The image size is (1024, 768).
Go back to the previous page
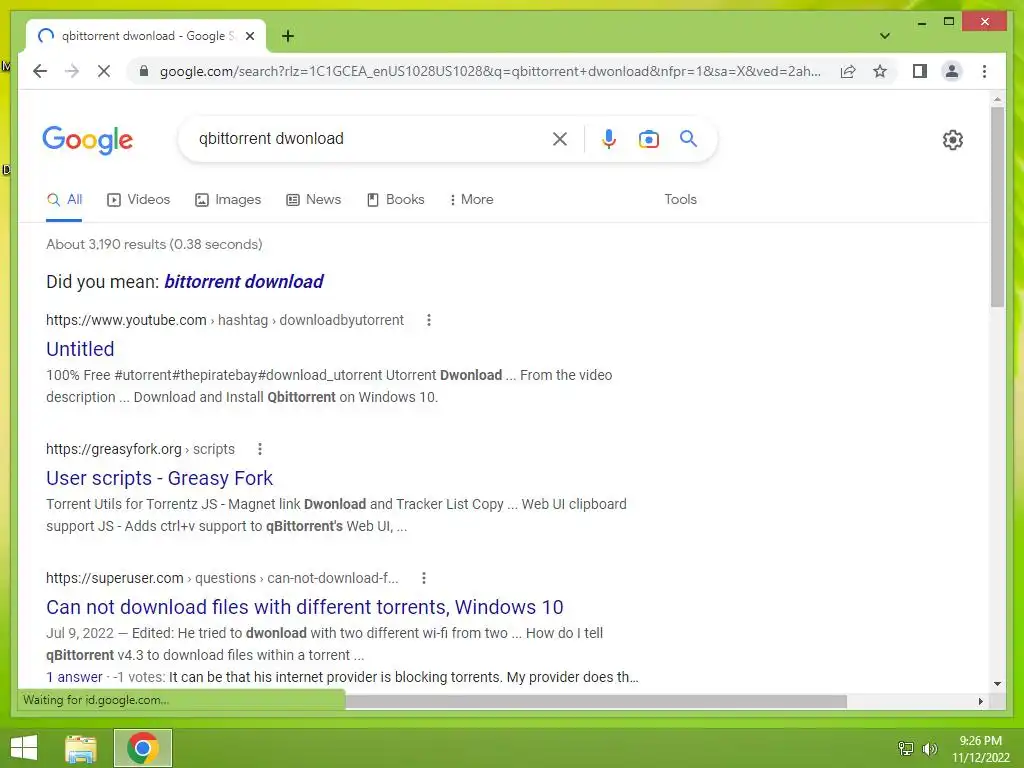[x=40, y=71]
